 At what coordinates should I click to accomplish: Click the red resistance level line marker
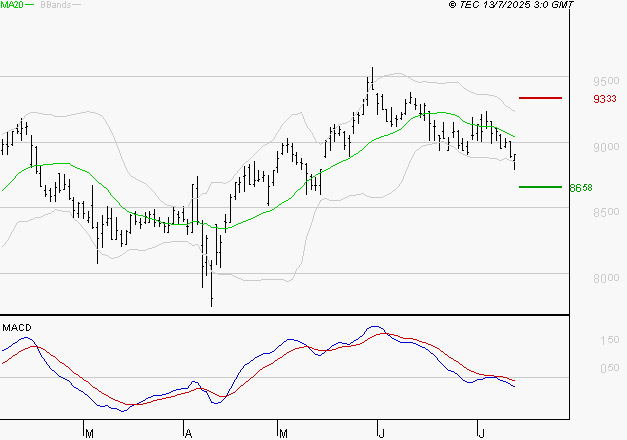point(540,98)
